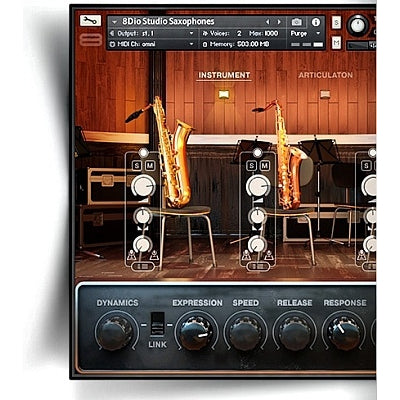Click the large volume knob on baritone sax strip
The image size is (400, 400).
pos(143,186)
